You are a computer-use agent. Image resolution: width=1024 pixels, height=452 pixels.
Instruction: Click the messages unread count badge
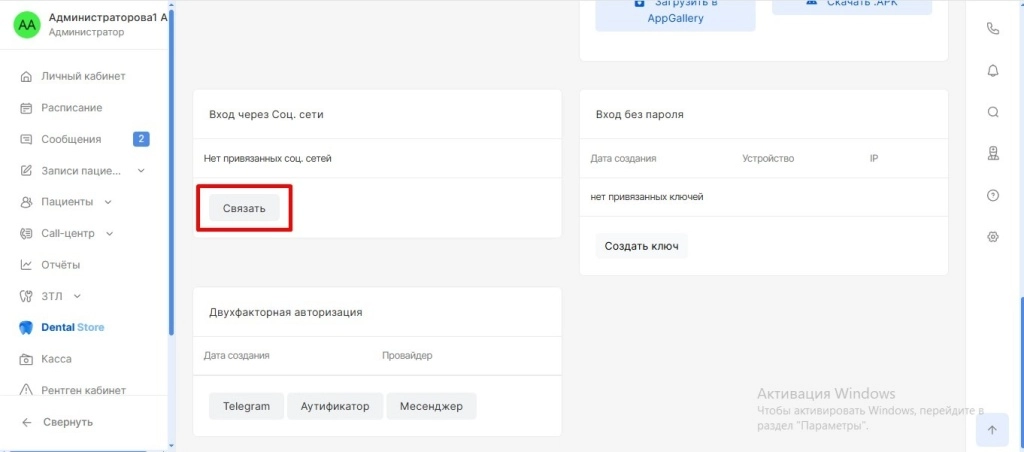(x=141, y=139)
